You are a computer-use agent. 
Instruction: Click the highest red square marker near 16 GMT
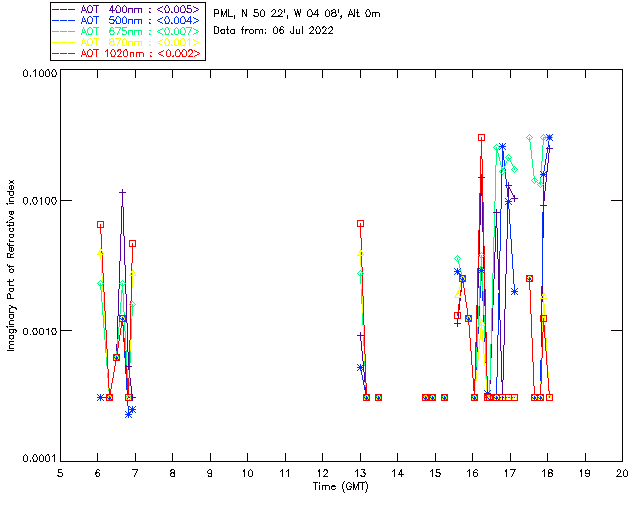click(481, 138)
